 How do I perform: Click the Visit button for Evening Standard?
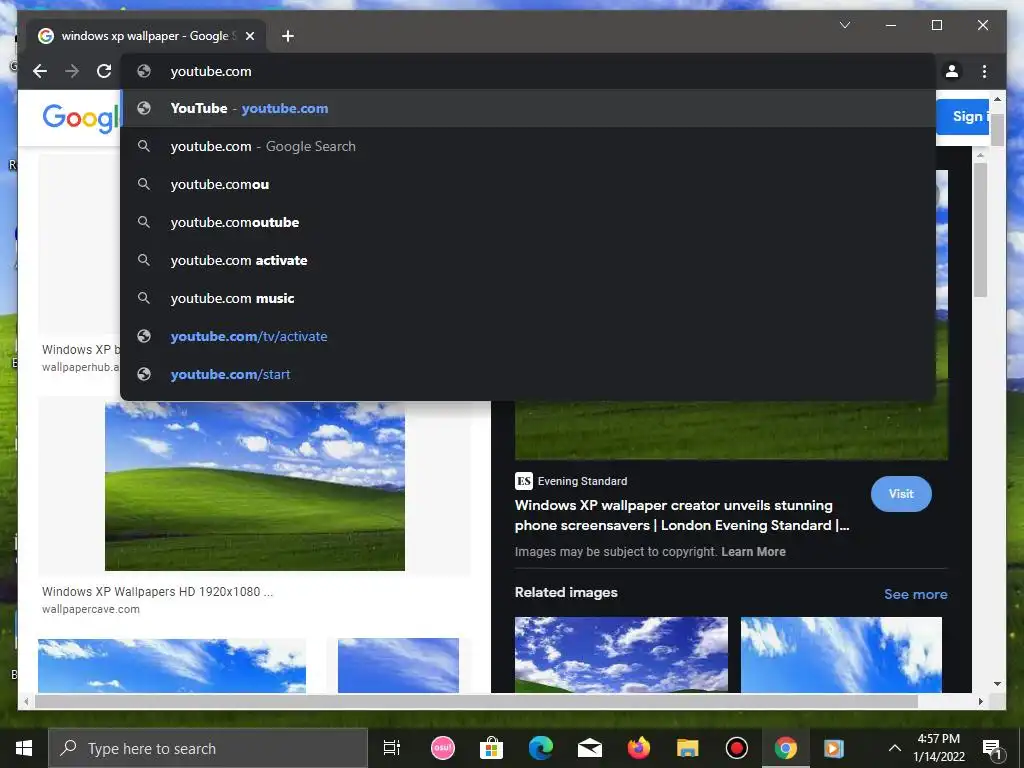click(901, 494)
